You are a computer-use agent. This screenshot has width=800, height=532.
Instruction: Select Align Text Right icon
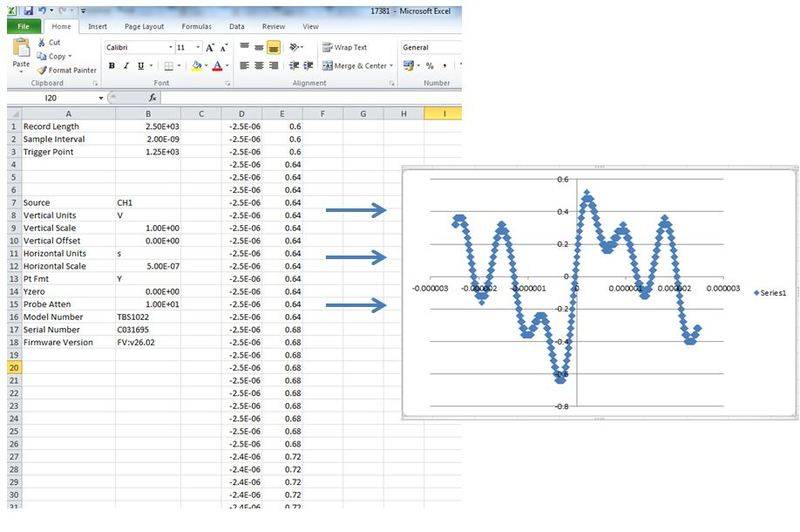pyautogui.click(x=274, y=66)
